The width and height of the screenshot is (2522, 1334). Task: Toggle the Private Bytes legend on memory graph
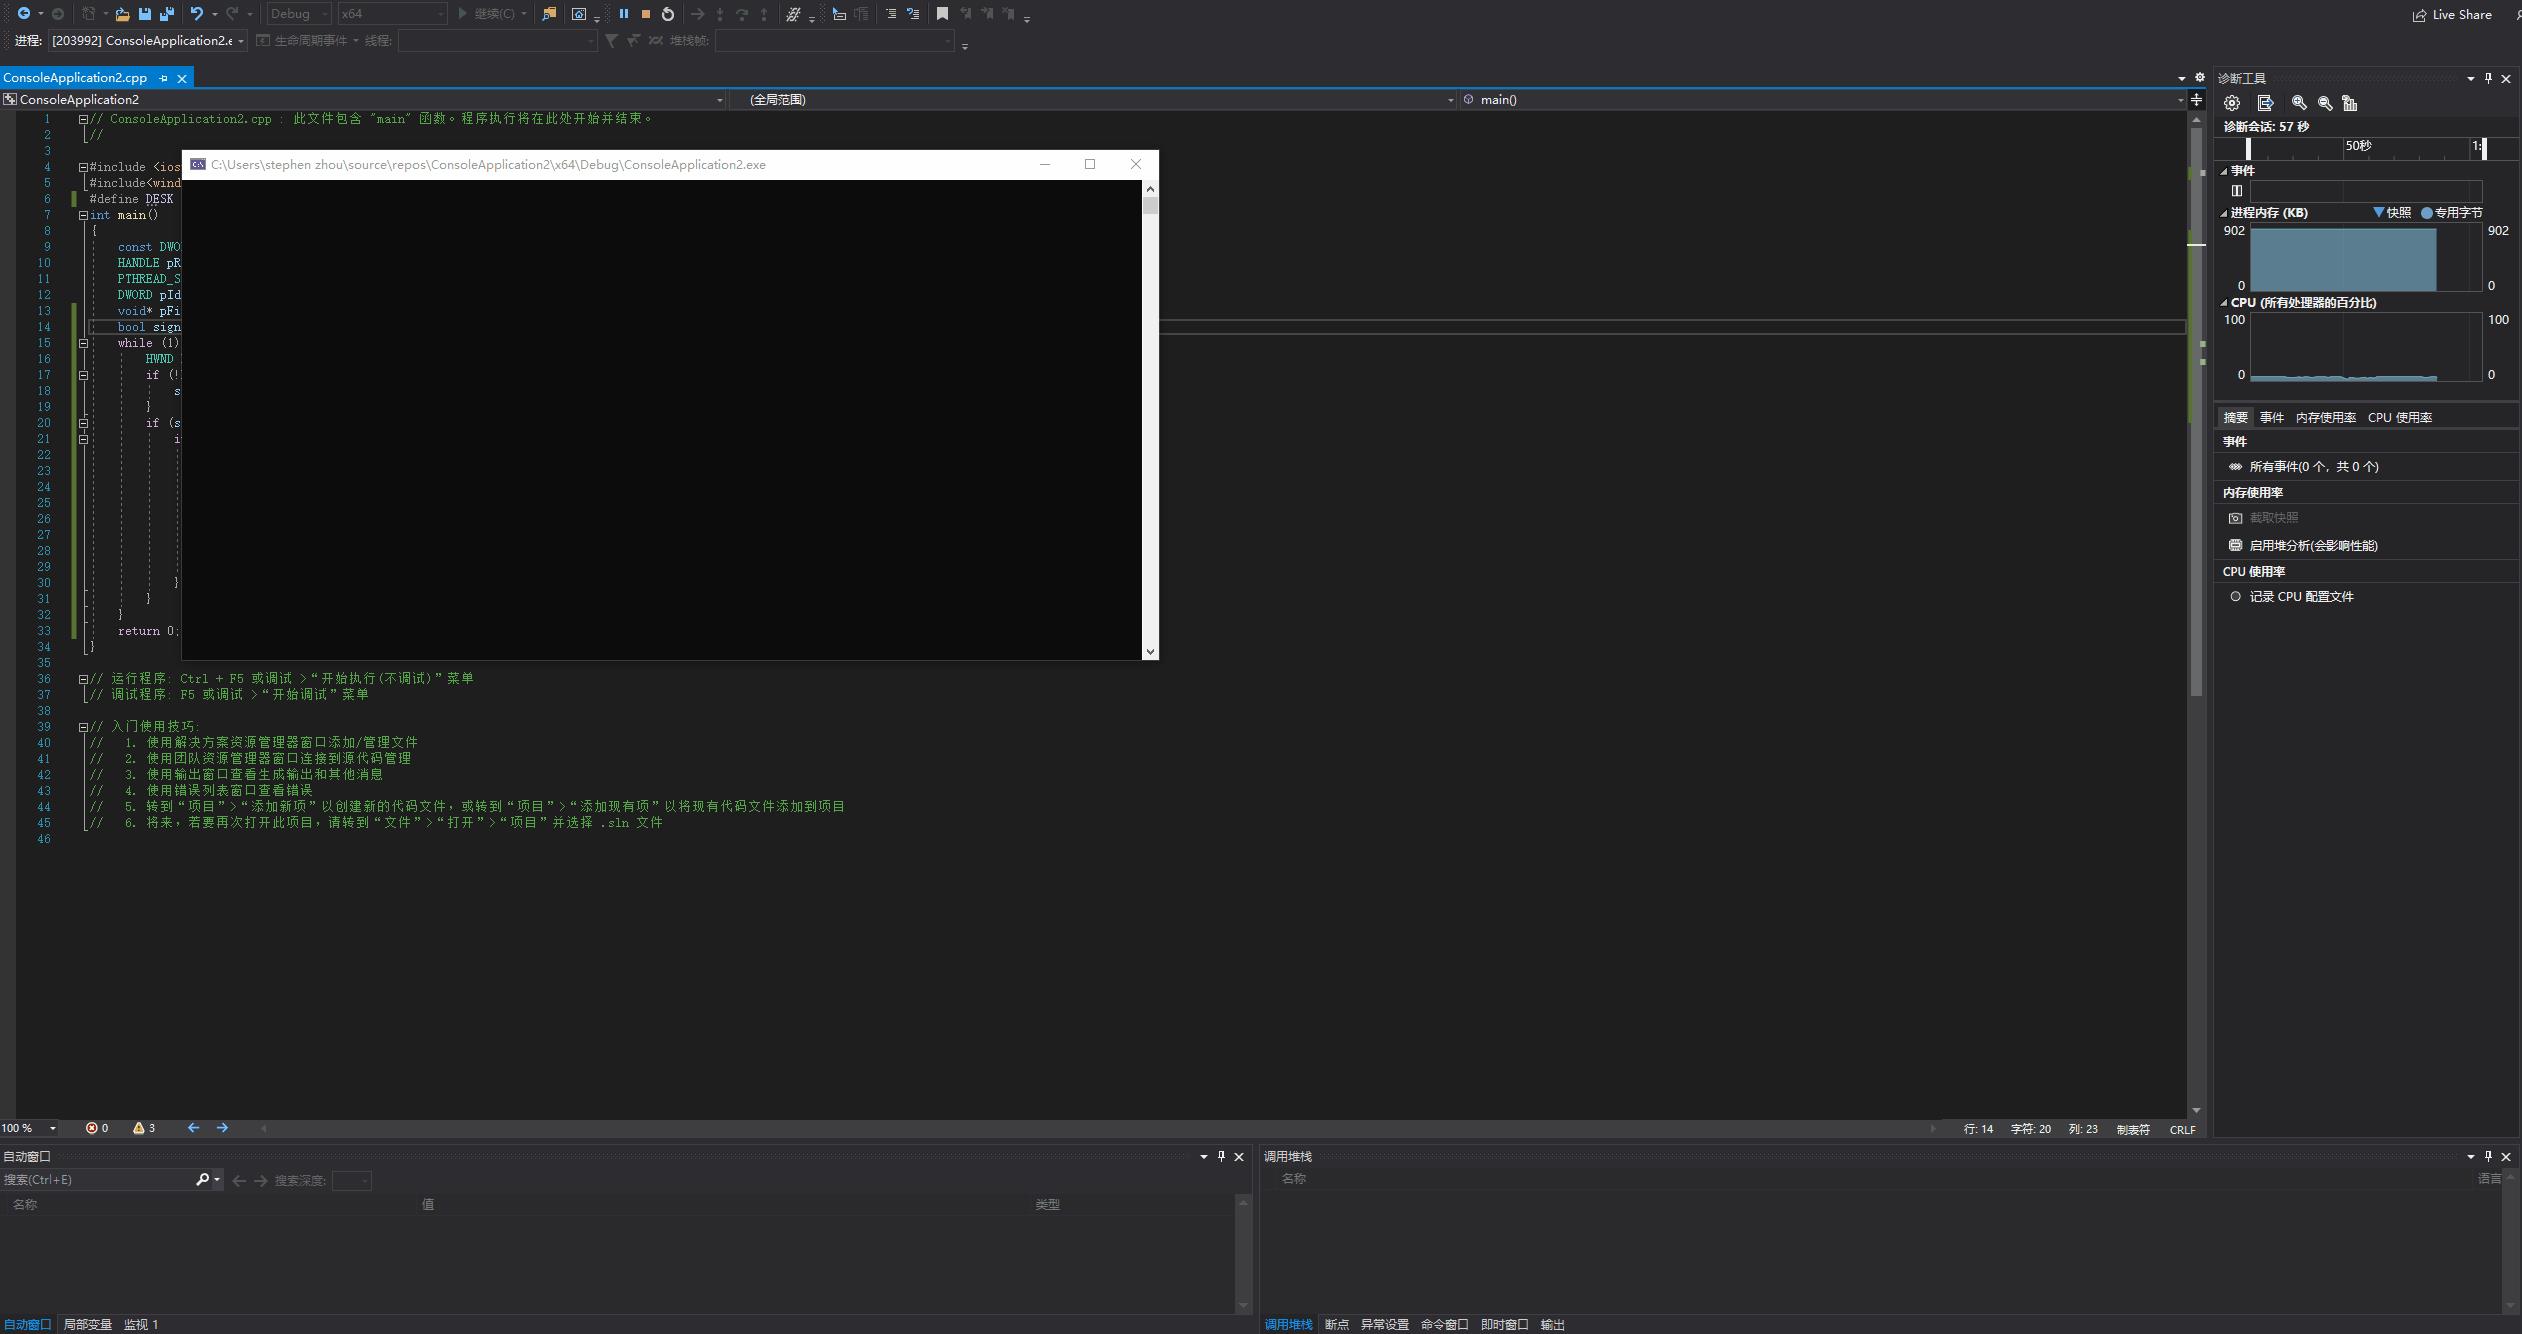point(2452,213)
